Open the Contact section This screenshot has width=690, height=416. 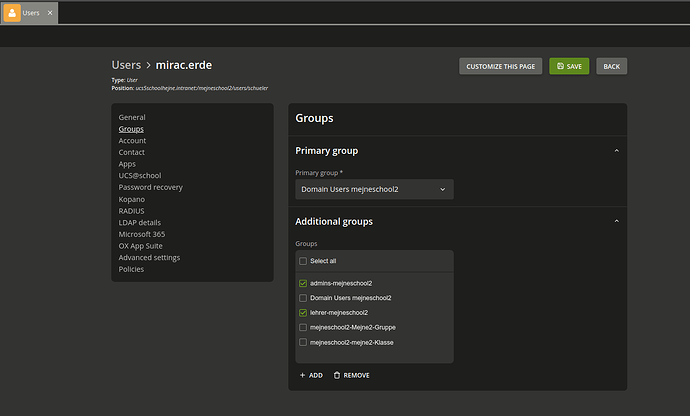(x=132, y=152)
